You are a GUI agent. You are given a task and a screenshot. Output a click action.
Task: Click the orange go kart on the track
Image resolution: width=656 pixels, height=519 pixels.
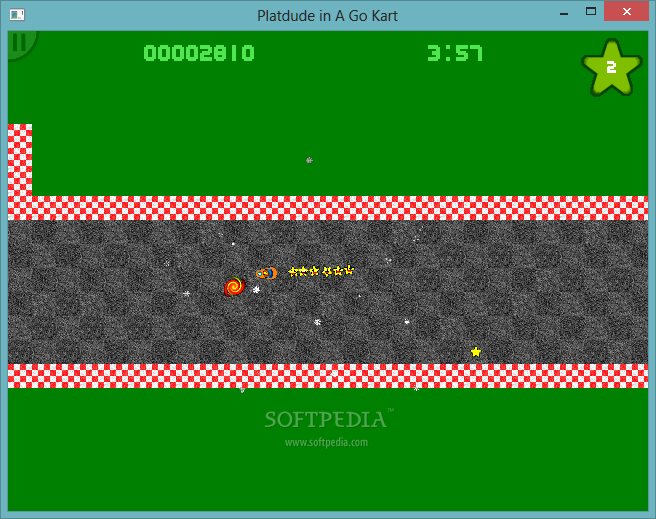(x=266, y=274)
